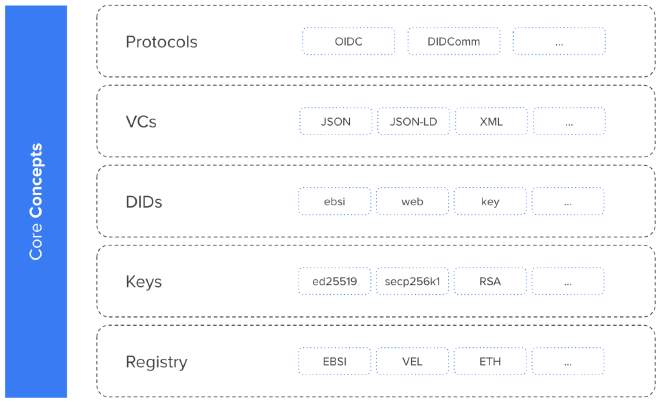The height and width of the screenshot is (402, 660).
Task: Select the Keys row label
Action: click(x=144, y=282)
